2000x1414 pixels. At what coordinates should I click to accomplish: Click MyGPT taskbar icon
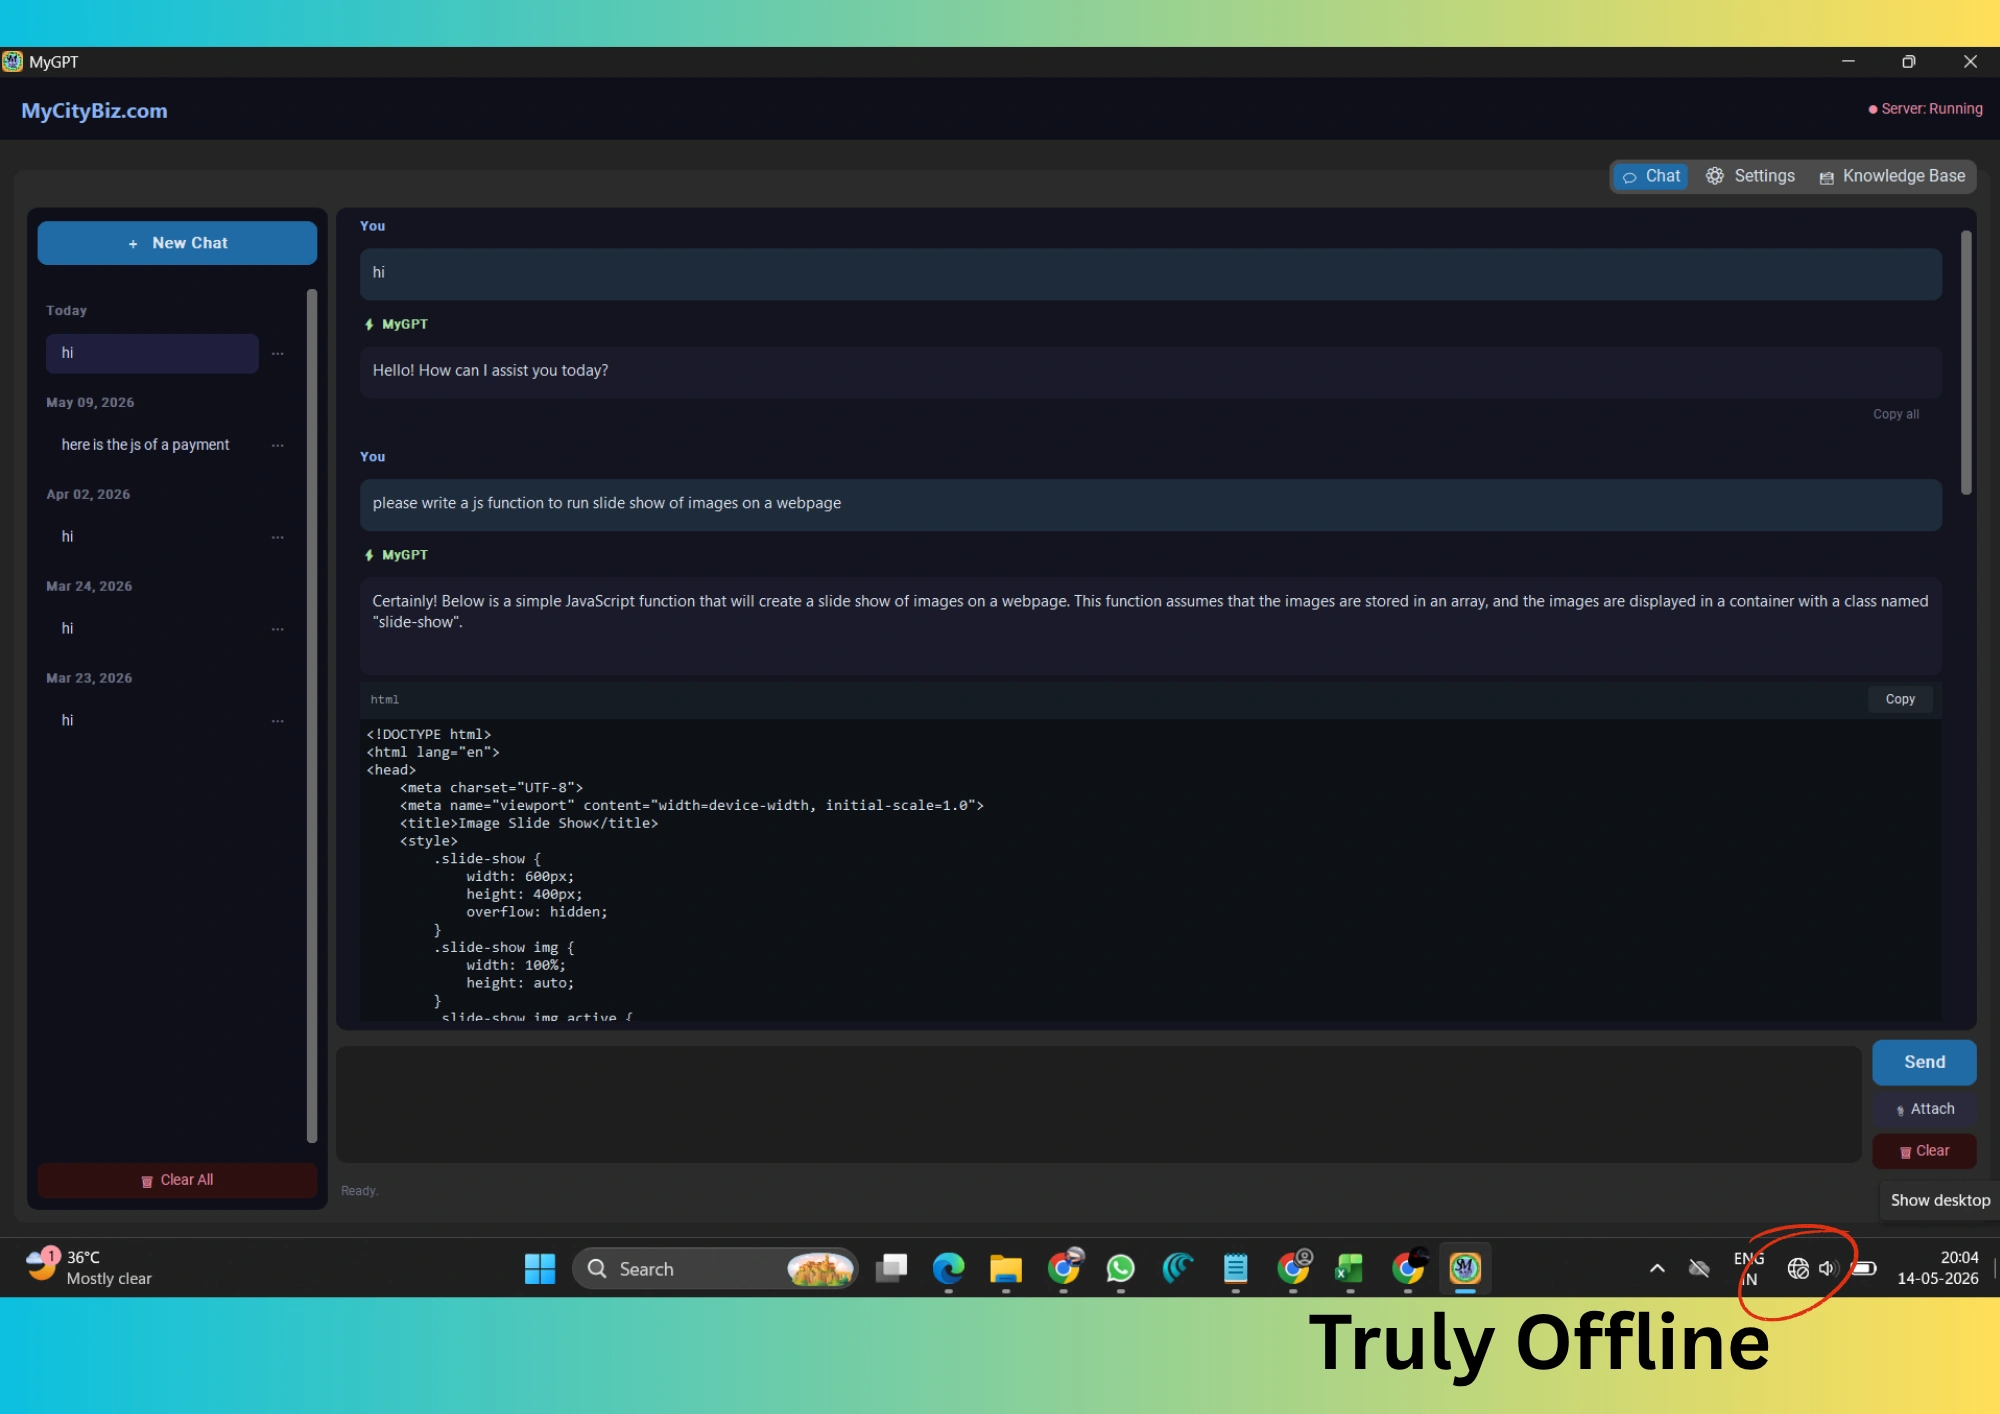(1465, 1269)
